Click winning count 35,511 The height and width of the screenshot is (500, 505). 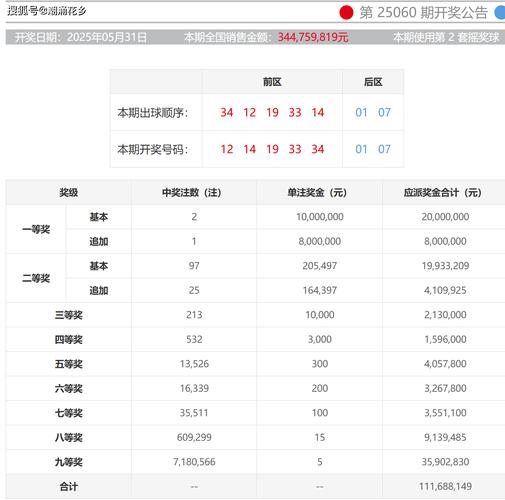pyautogui.click(x=194, y=413)
